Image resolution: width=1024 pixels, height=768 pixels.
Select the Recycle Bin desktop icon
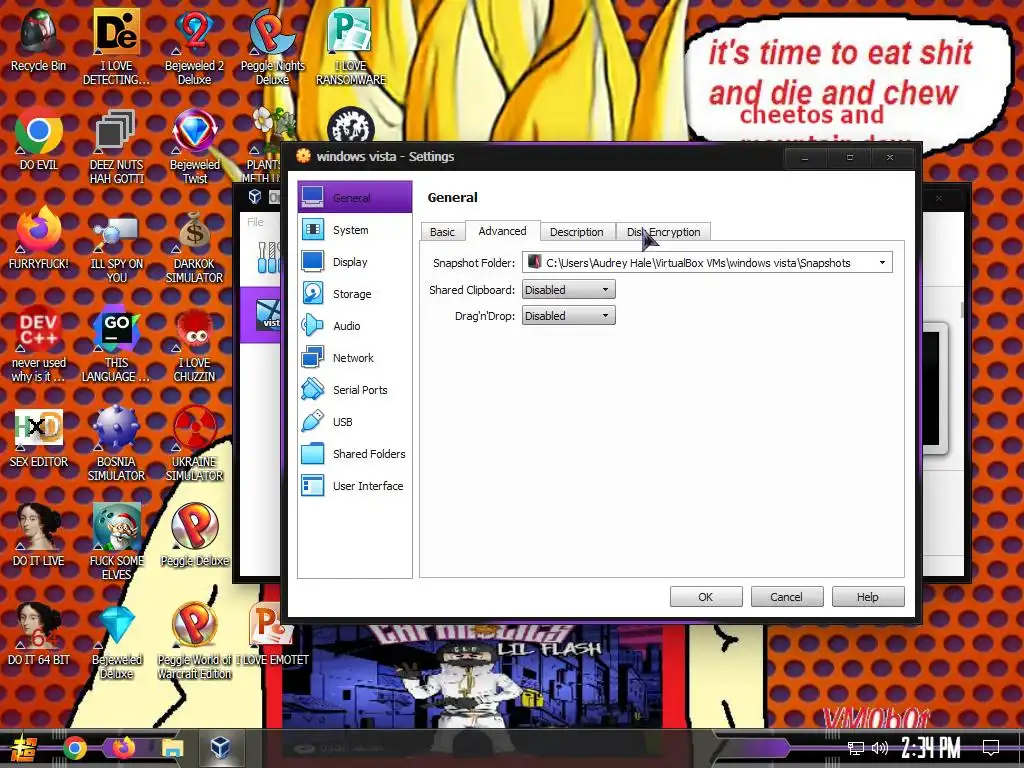[39, 40]
